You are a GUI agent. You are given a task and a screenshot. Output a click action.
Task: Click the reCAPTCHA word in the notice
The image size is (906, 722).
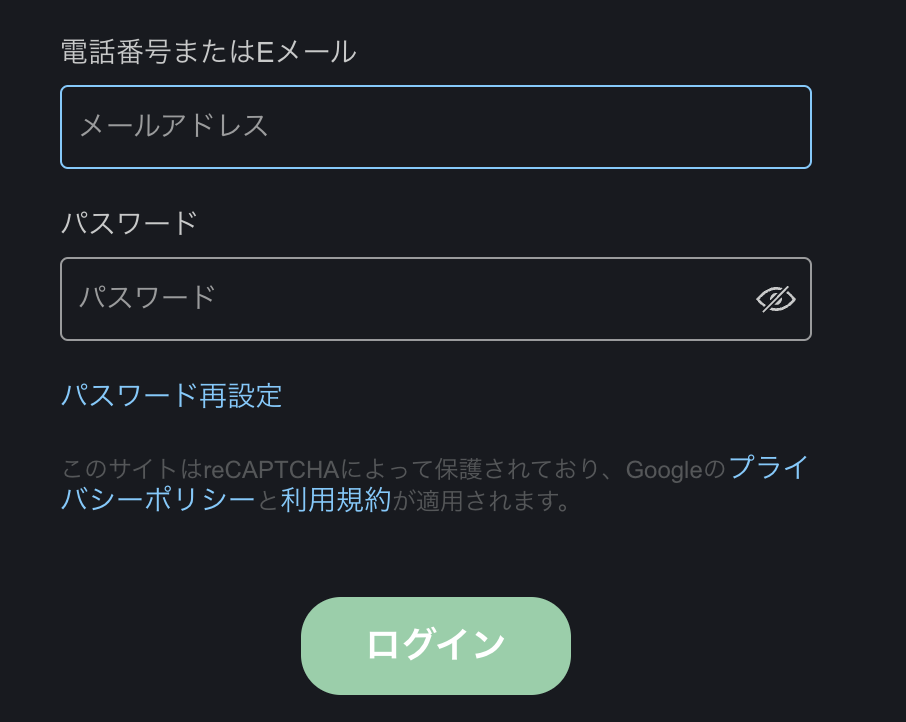271,470
